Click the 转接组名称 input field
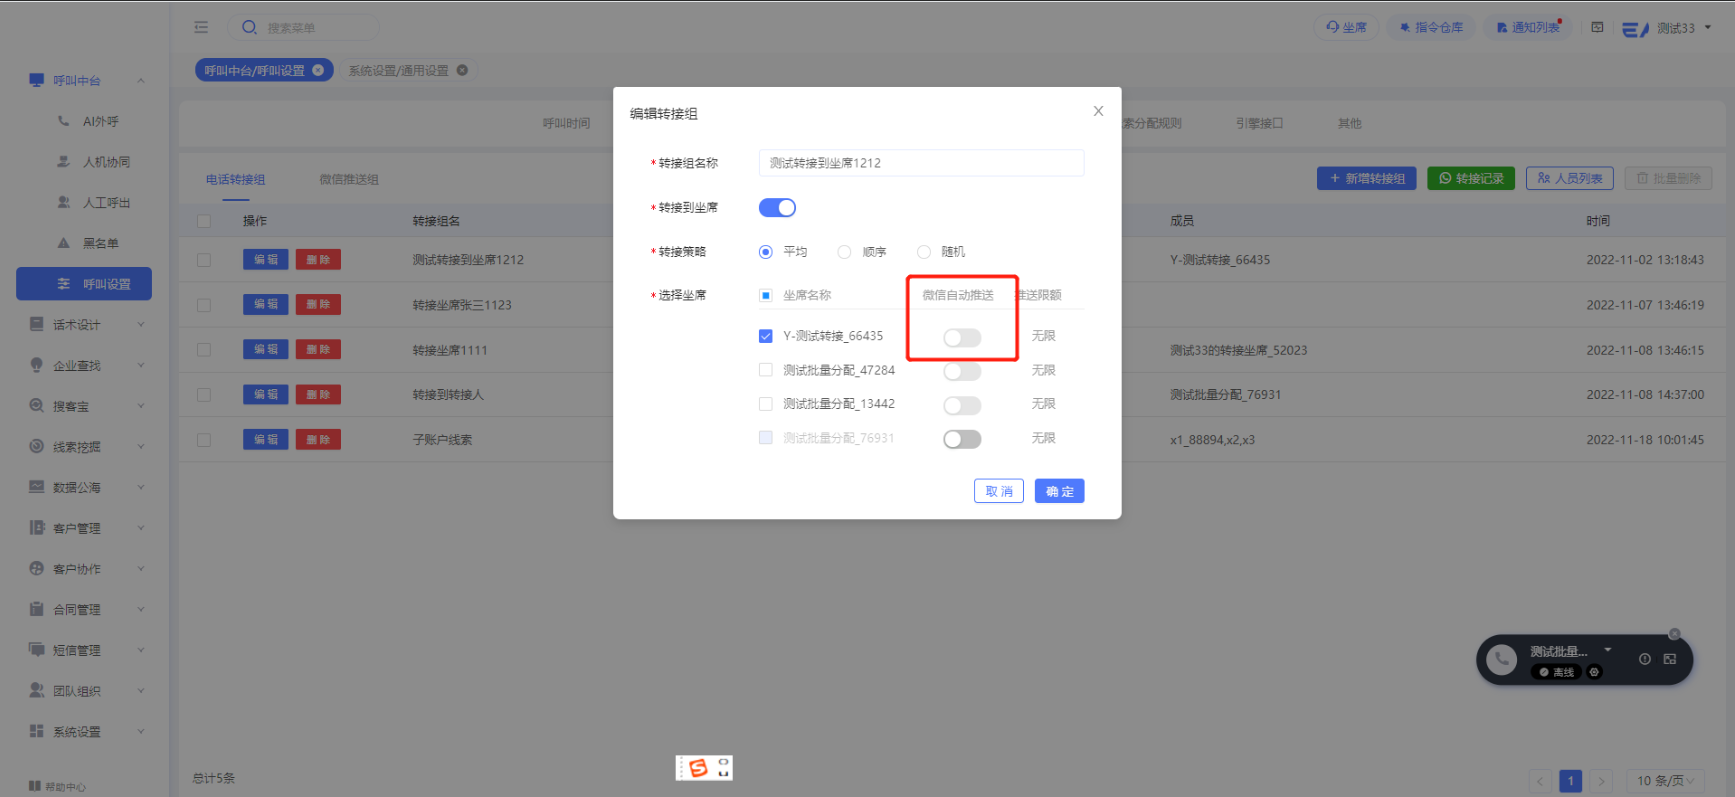Screen dimensions: 1735x797 [x=921, y=163]
